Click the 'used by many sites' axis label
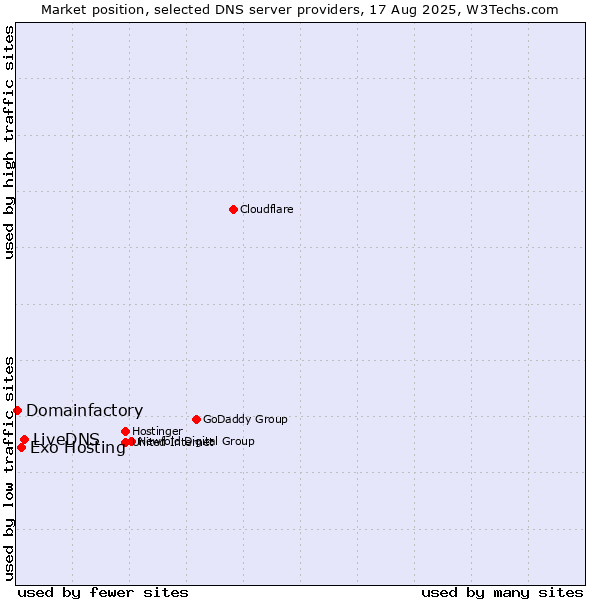The image size is (600, 600). [502, 593]
